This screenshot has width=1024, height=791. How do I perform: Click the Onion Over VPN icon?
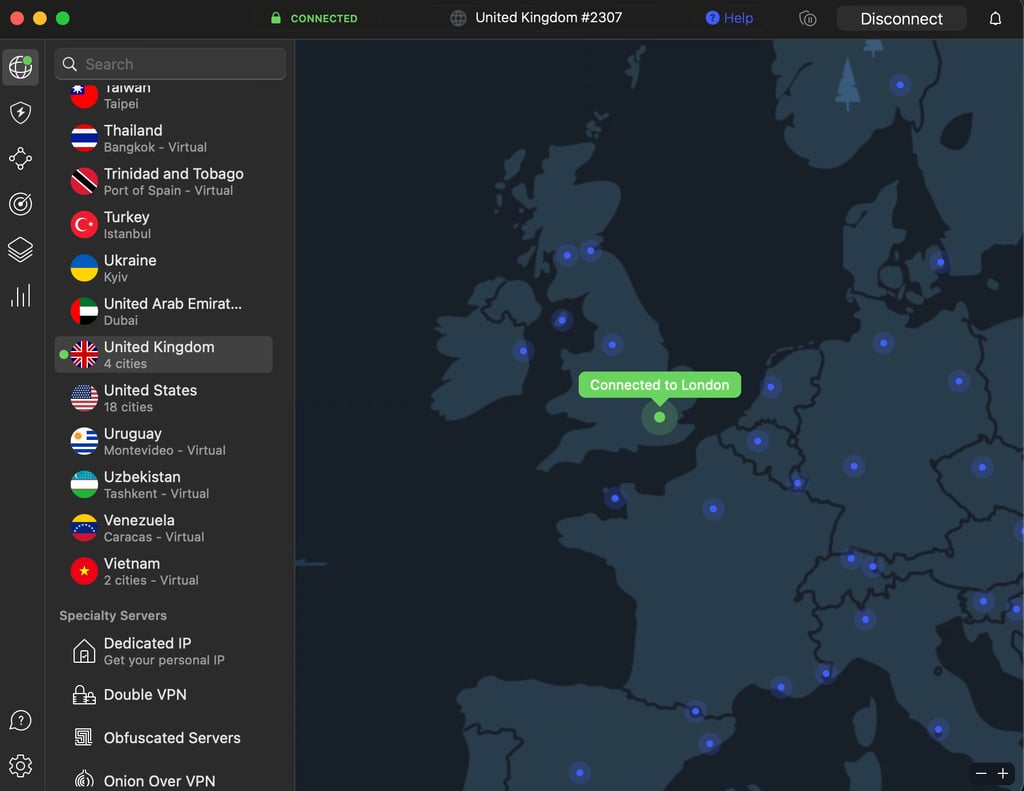pyautogui.click(x=84, y=779)
